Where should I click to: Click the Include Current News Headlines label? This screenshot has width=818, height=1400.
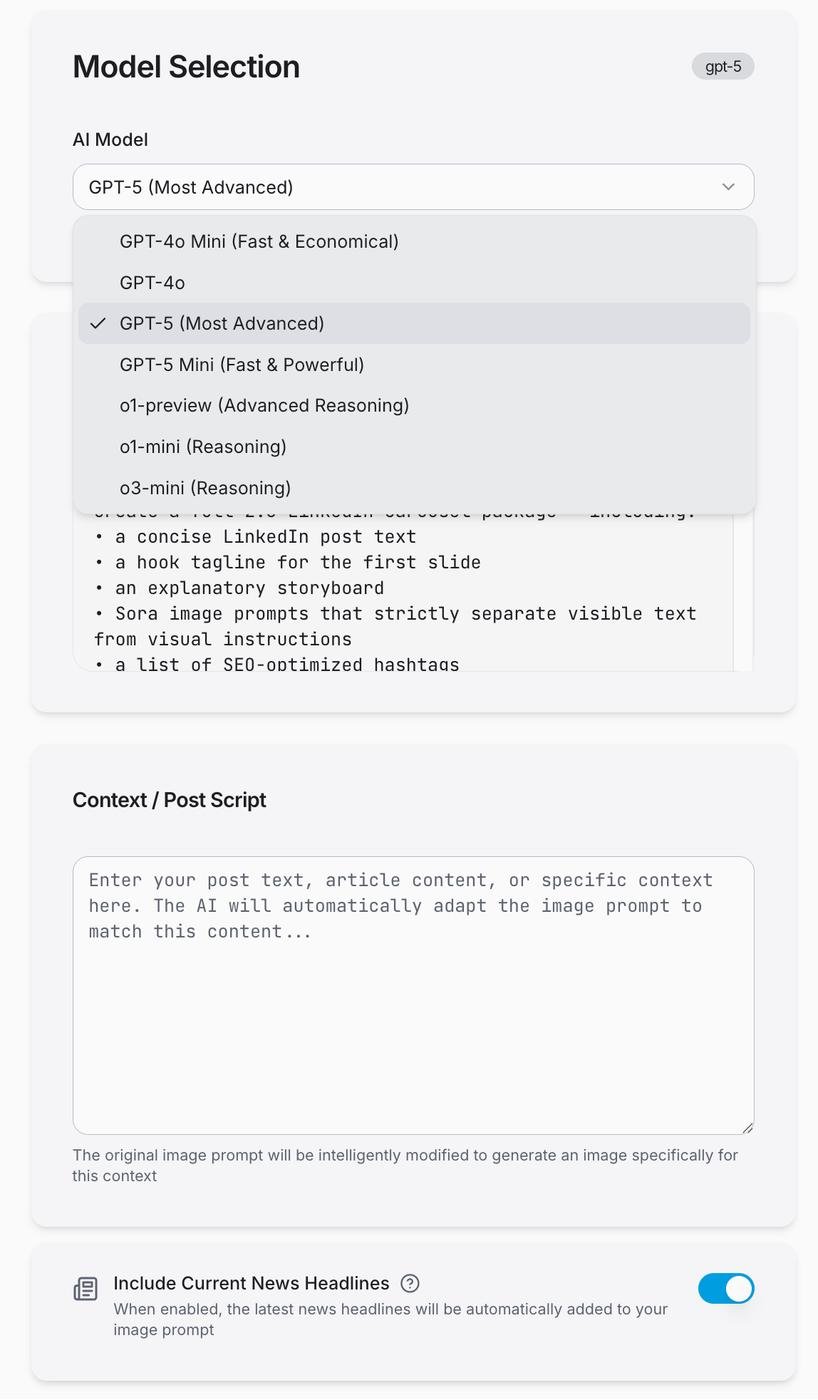click(251, 1283)
